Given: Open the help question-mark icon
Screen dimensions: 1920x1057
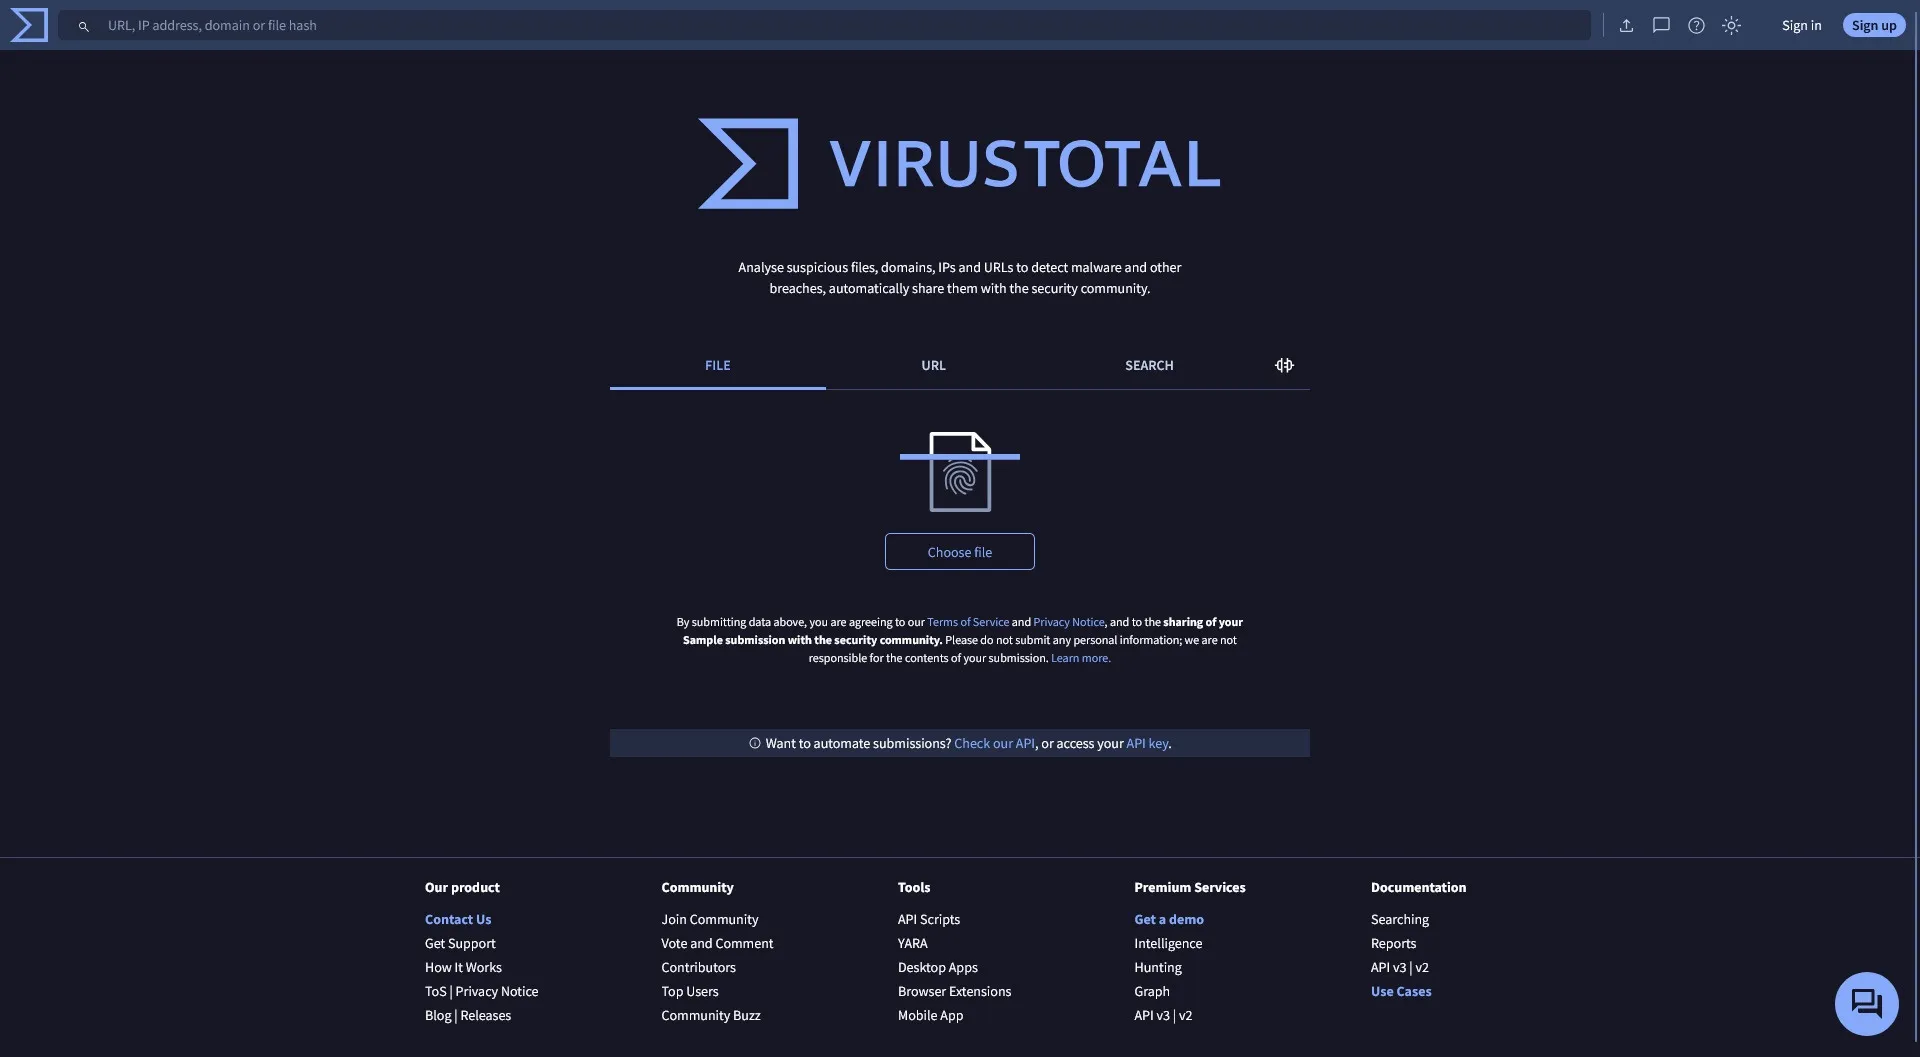Looking at the screenshot, I should click(1696, 25).
